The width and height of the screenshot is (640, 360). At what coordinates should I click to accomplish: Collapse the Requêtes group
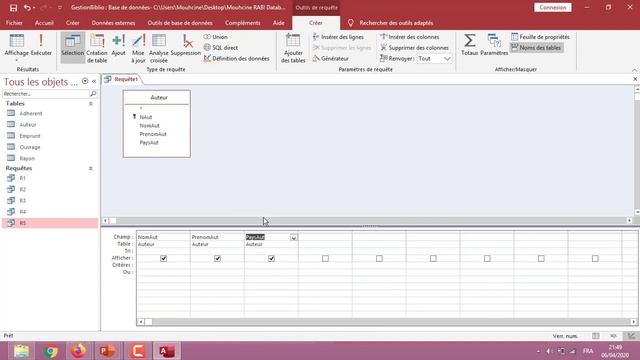point(91,168)
